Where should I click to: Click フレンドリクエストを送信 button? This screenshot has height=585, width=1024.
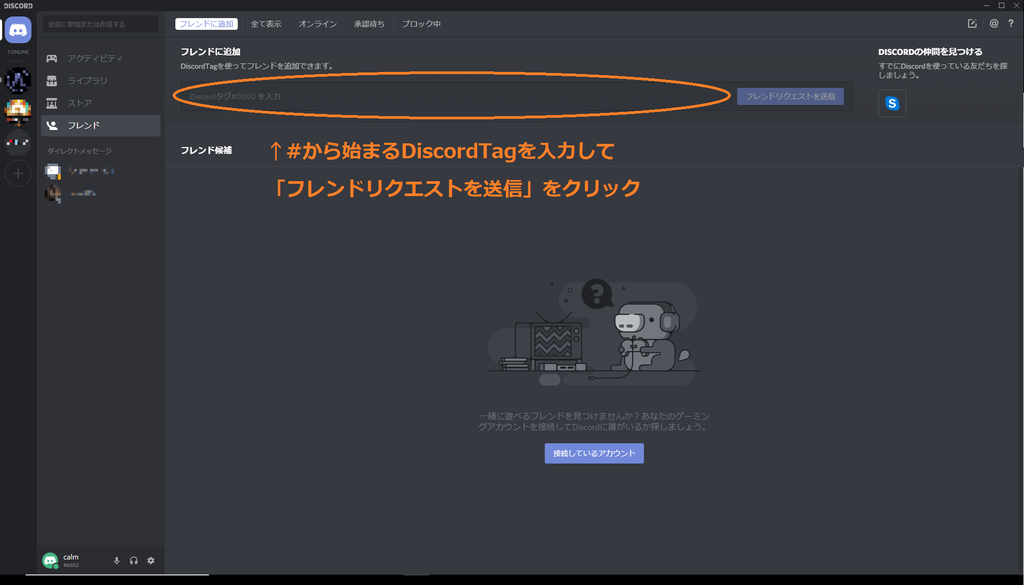790,97
